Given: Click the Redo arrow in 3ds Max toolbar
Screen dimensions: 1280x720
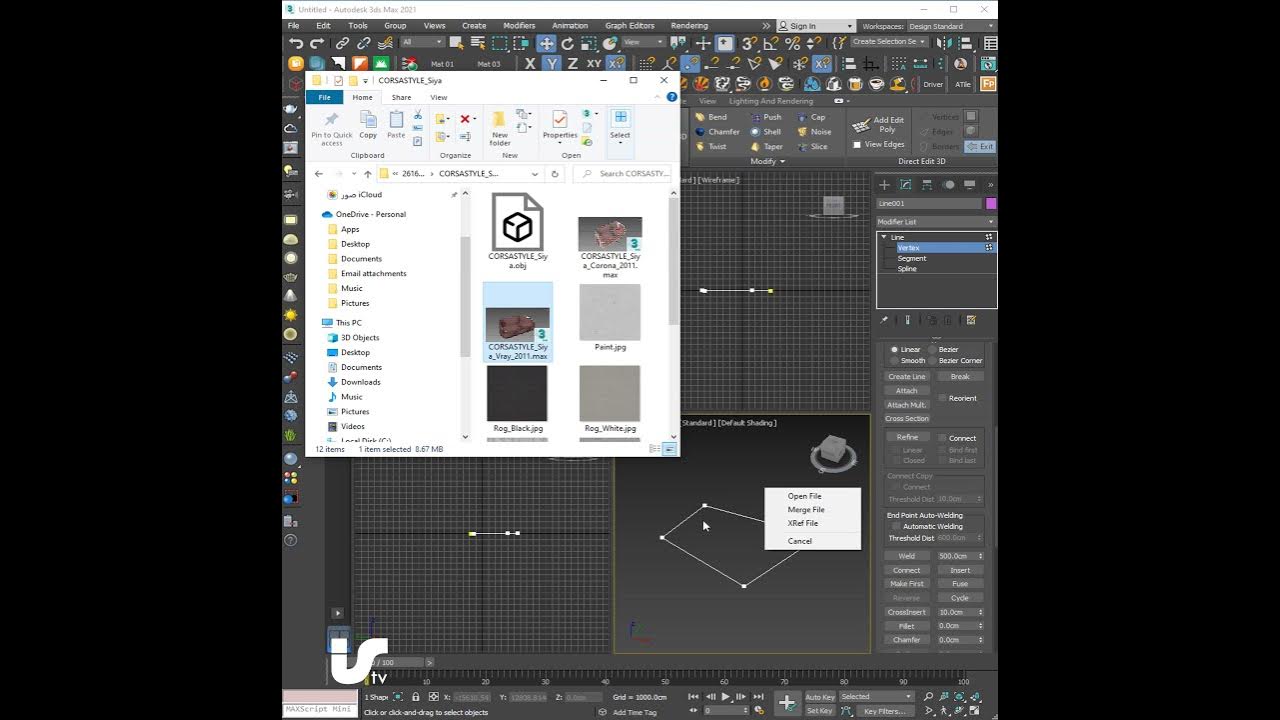Looking at the screenshot, I should (317, 43).
